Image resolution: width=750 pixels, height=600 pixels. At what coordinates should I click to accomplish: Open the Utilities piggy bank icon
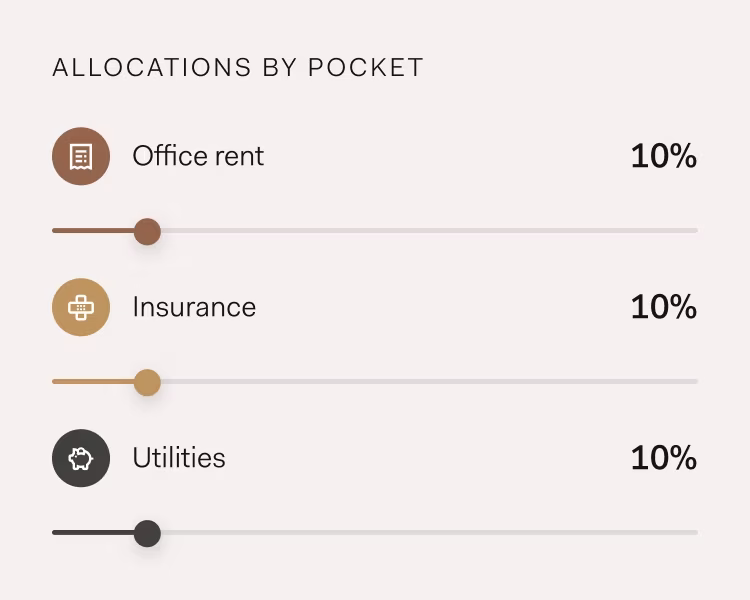click(x=81, y=458)
